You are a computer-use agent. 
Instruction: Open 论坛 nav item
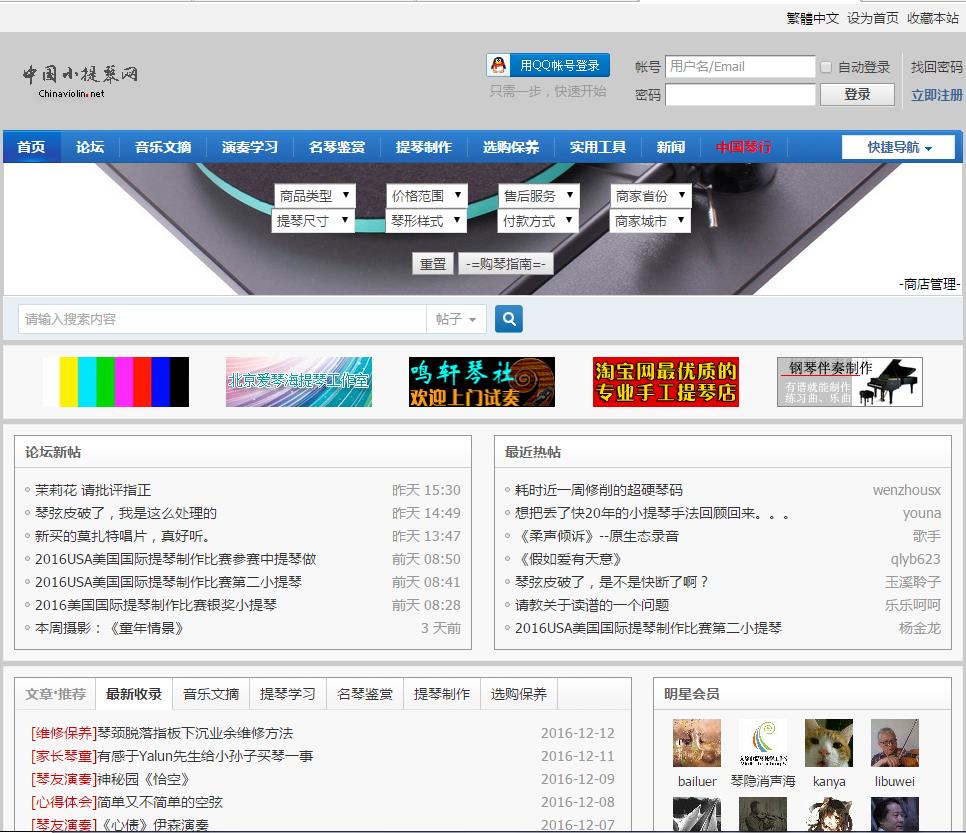pos(90,147)
